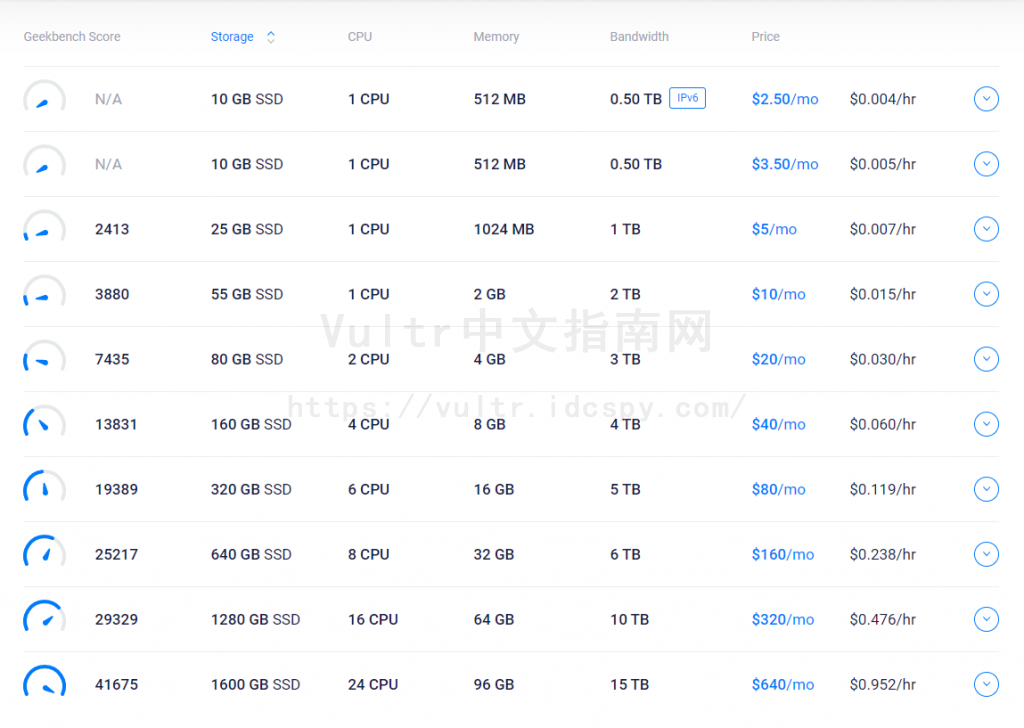Select the 320 GB SSD storage cell
This screenshot has height=728, width=1024.
point(251,489)
